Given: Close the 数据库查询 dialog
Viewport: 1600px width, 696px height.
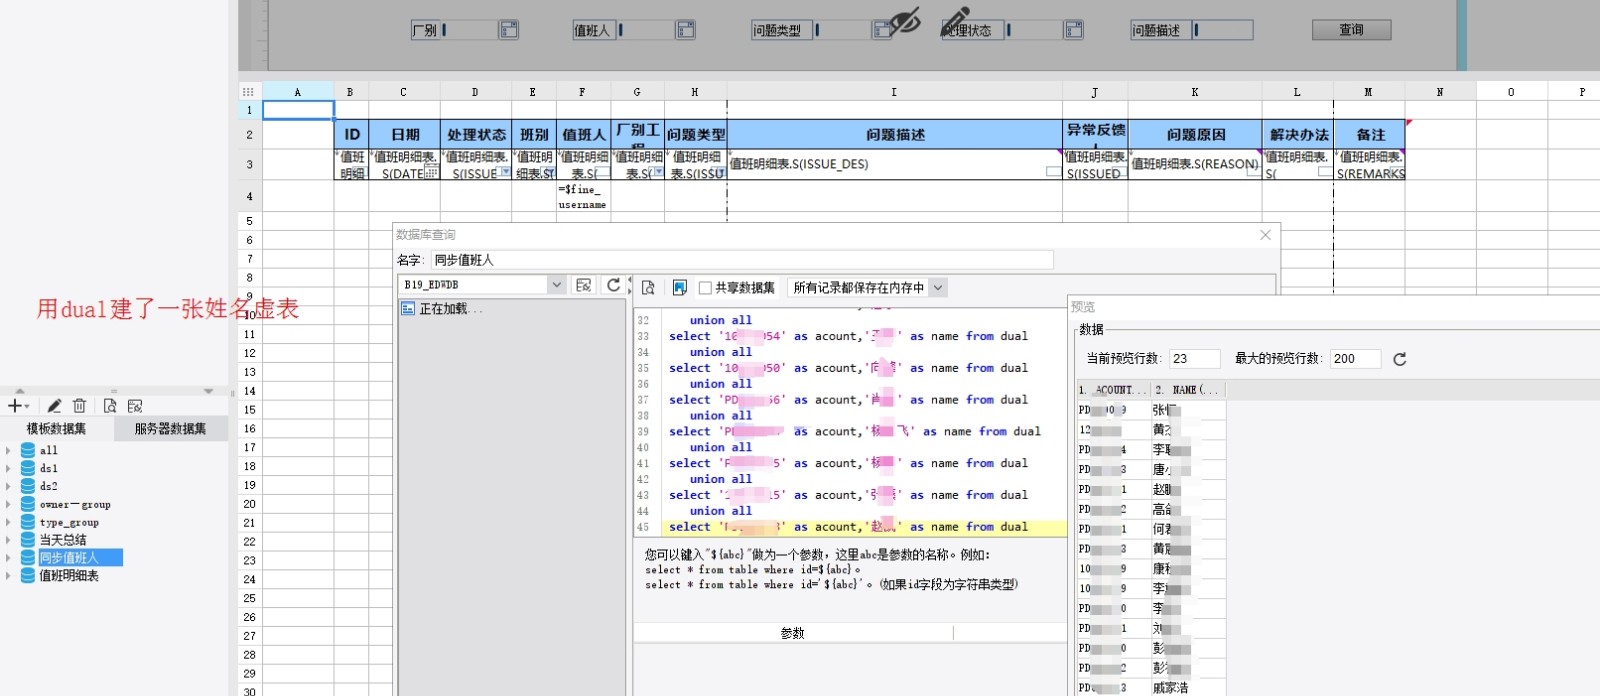Looking at the screenshot, I should (x=1265, y=235).
